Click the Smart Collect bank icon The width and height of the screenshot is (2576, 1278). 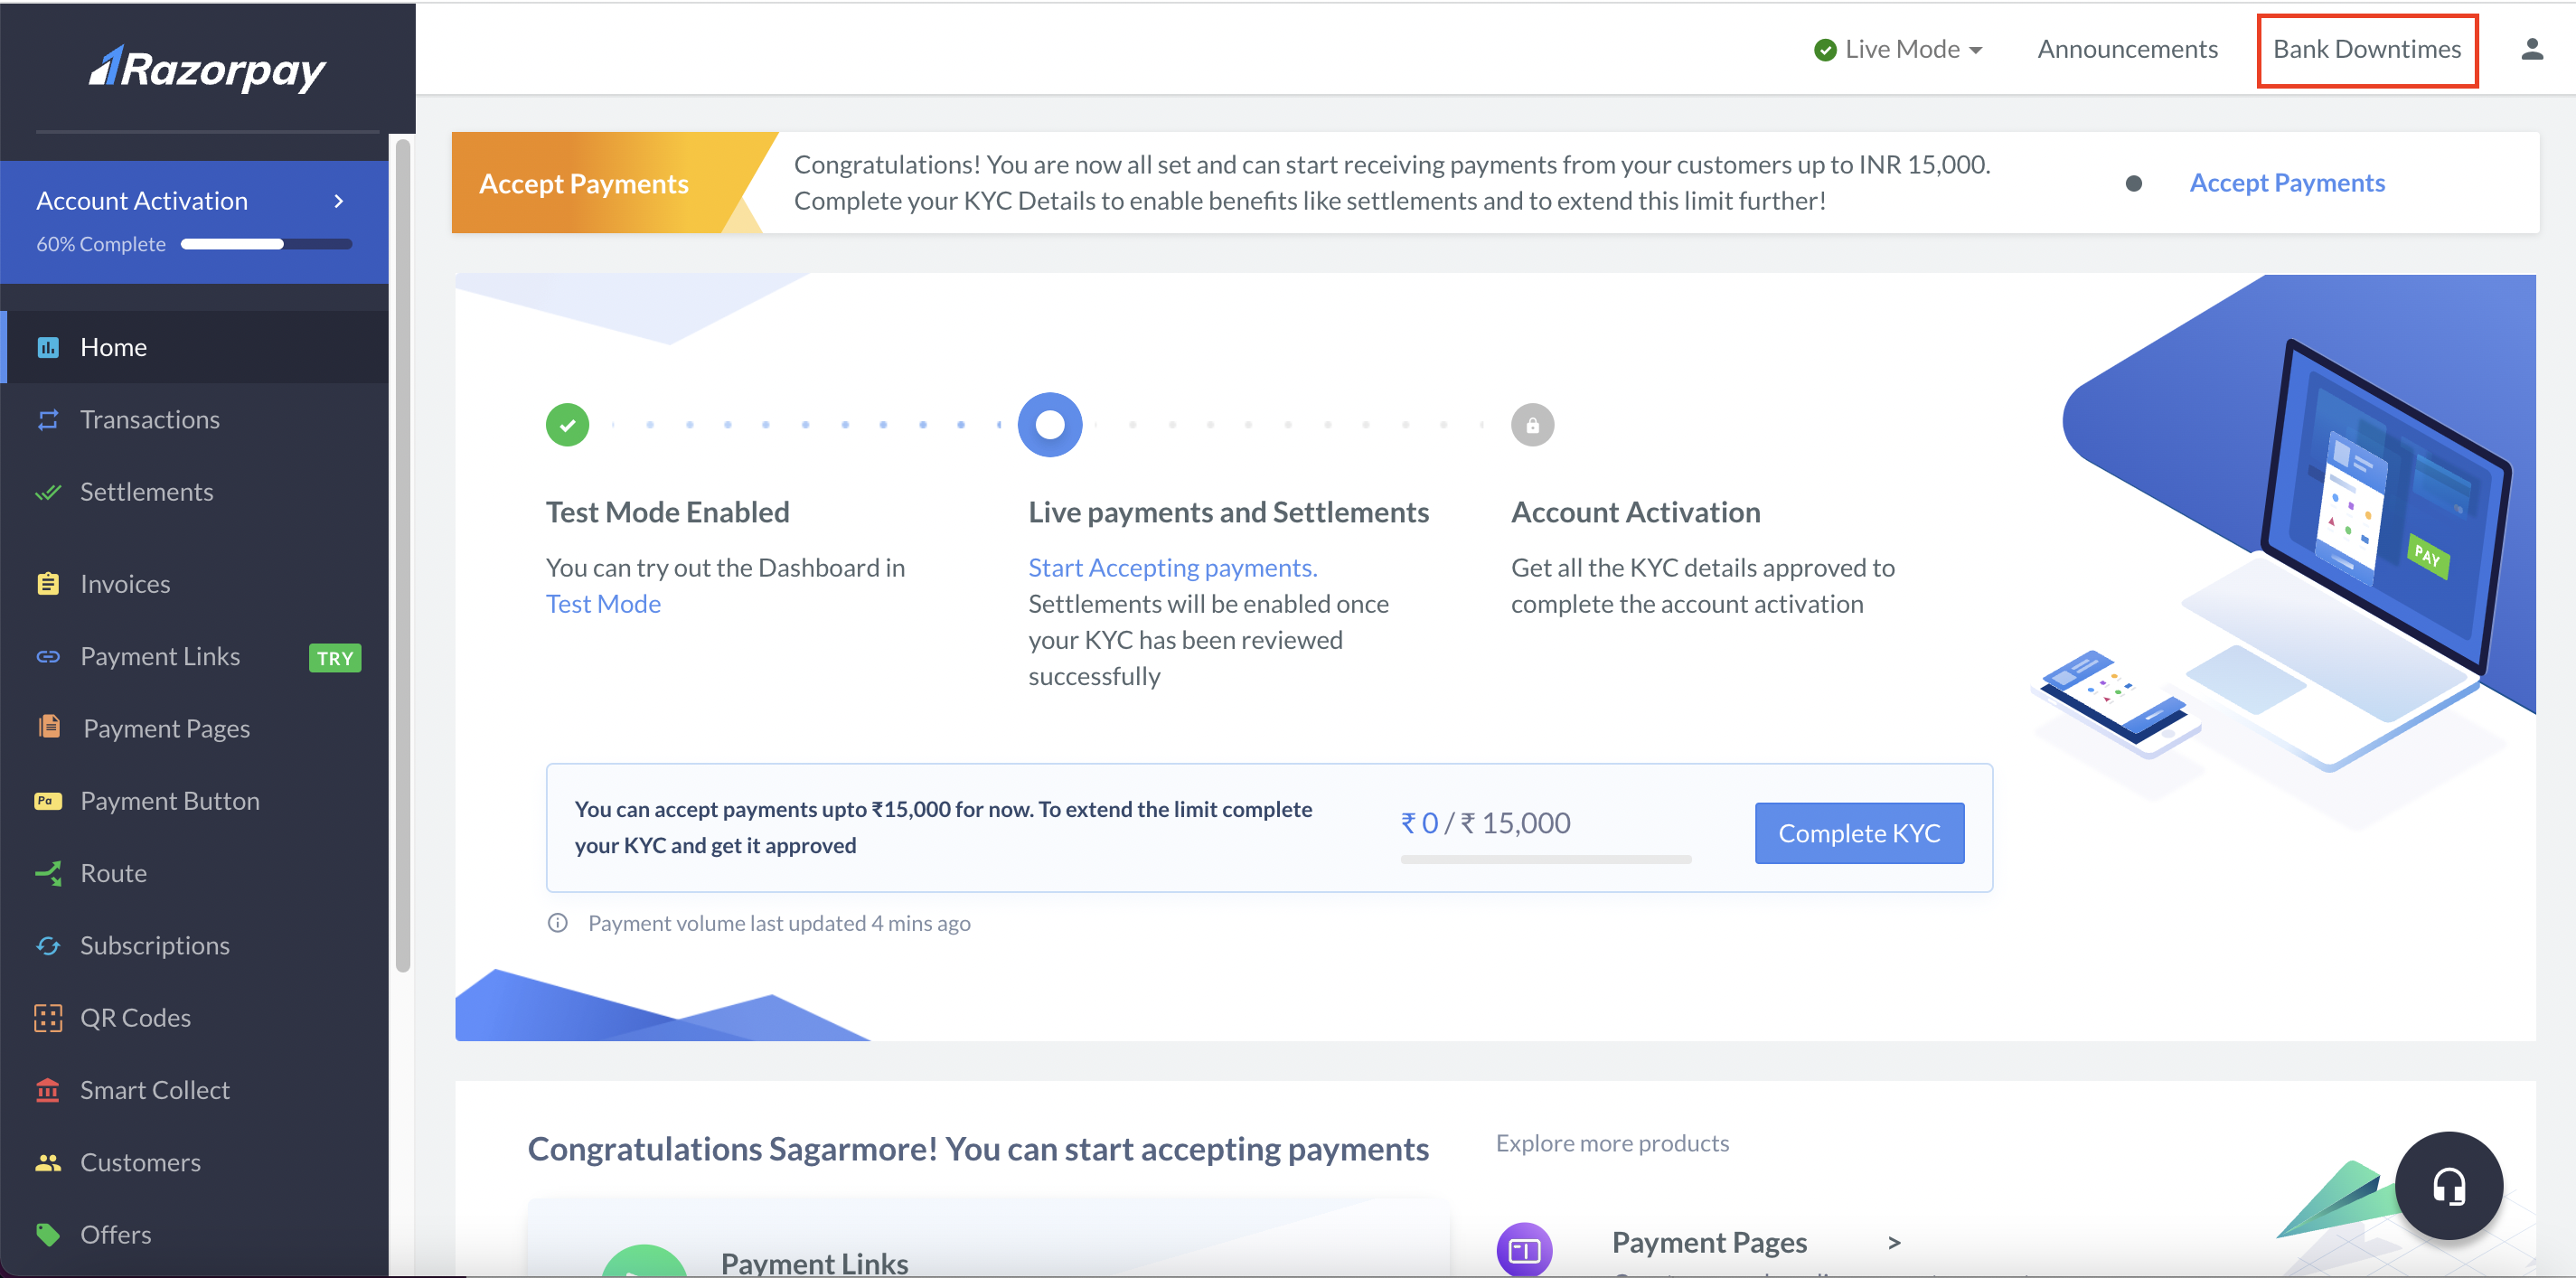[x=48, y=1089]
